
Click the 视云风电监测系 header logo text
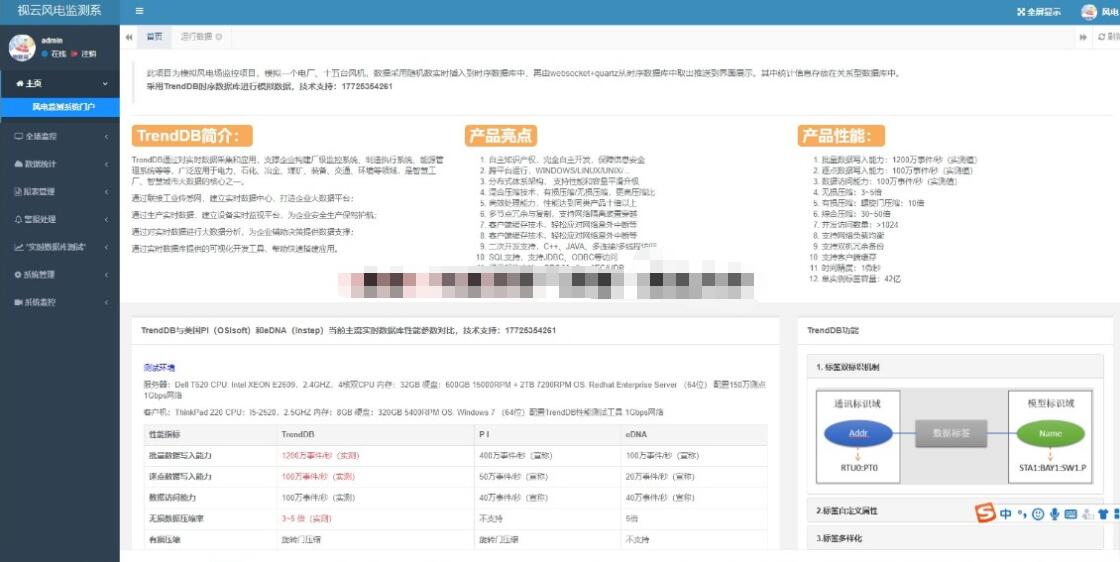click(59, 11)
